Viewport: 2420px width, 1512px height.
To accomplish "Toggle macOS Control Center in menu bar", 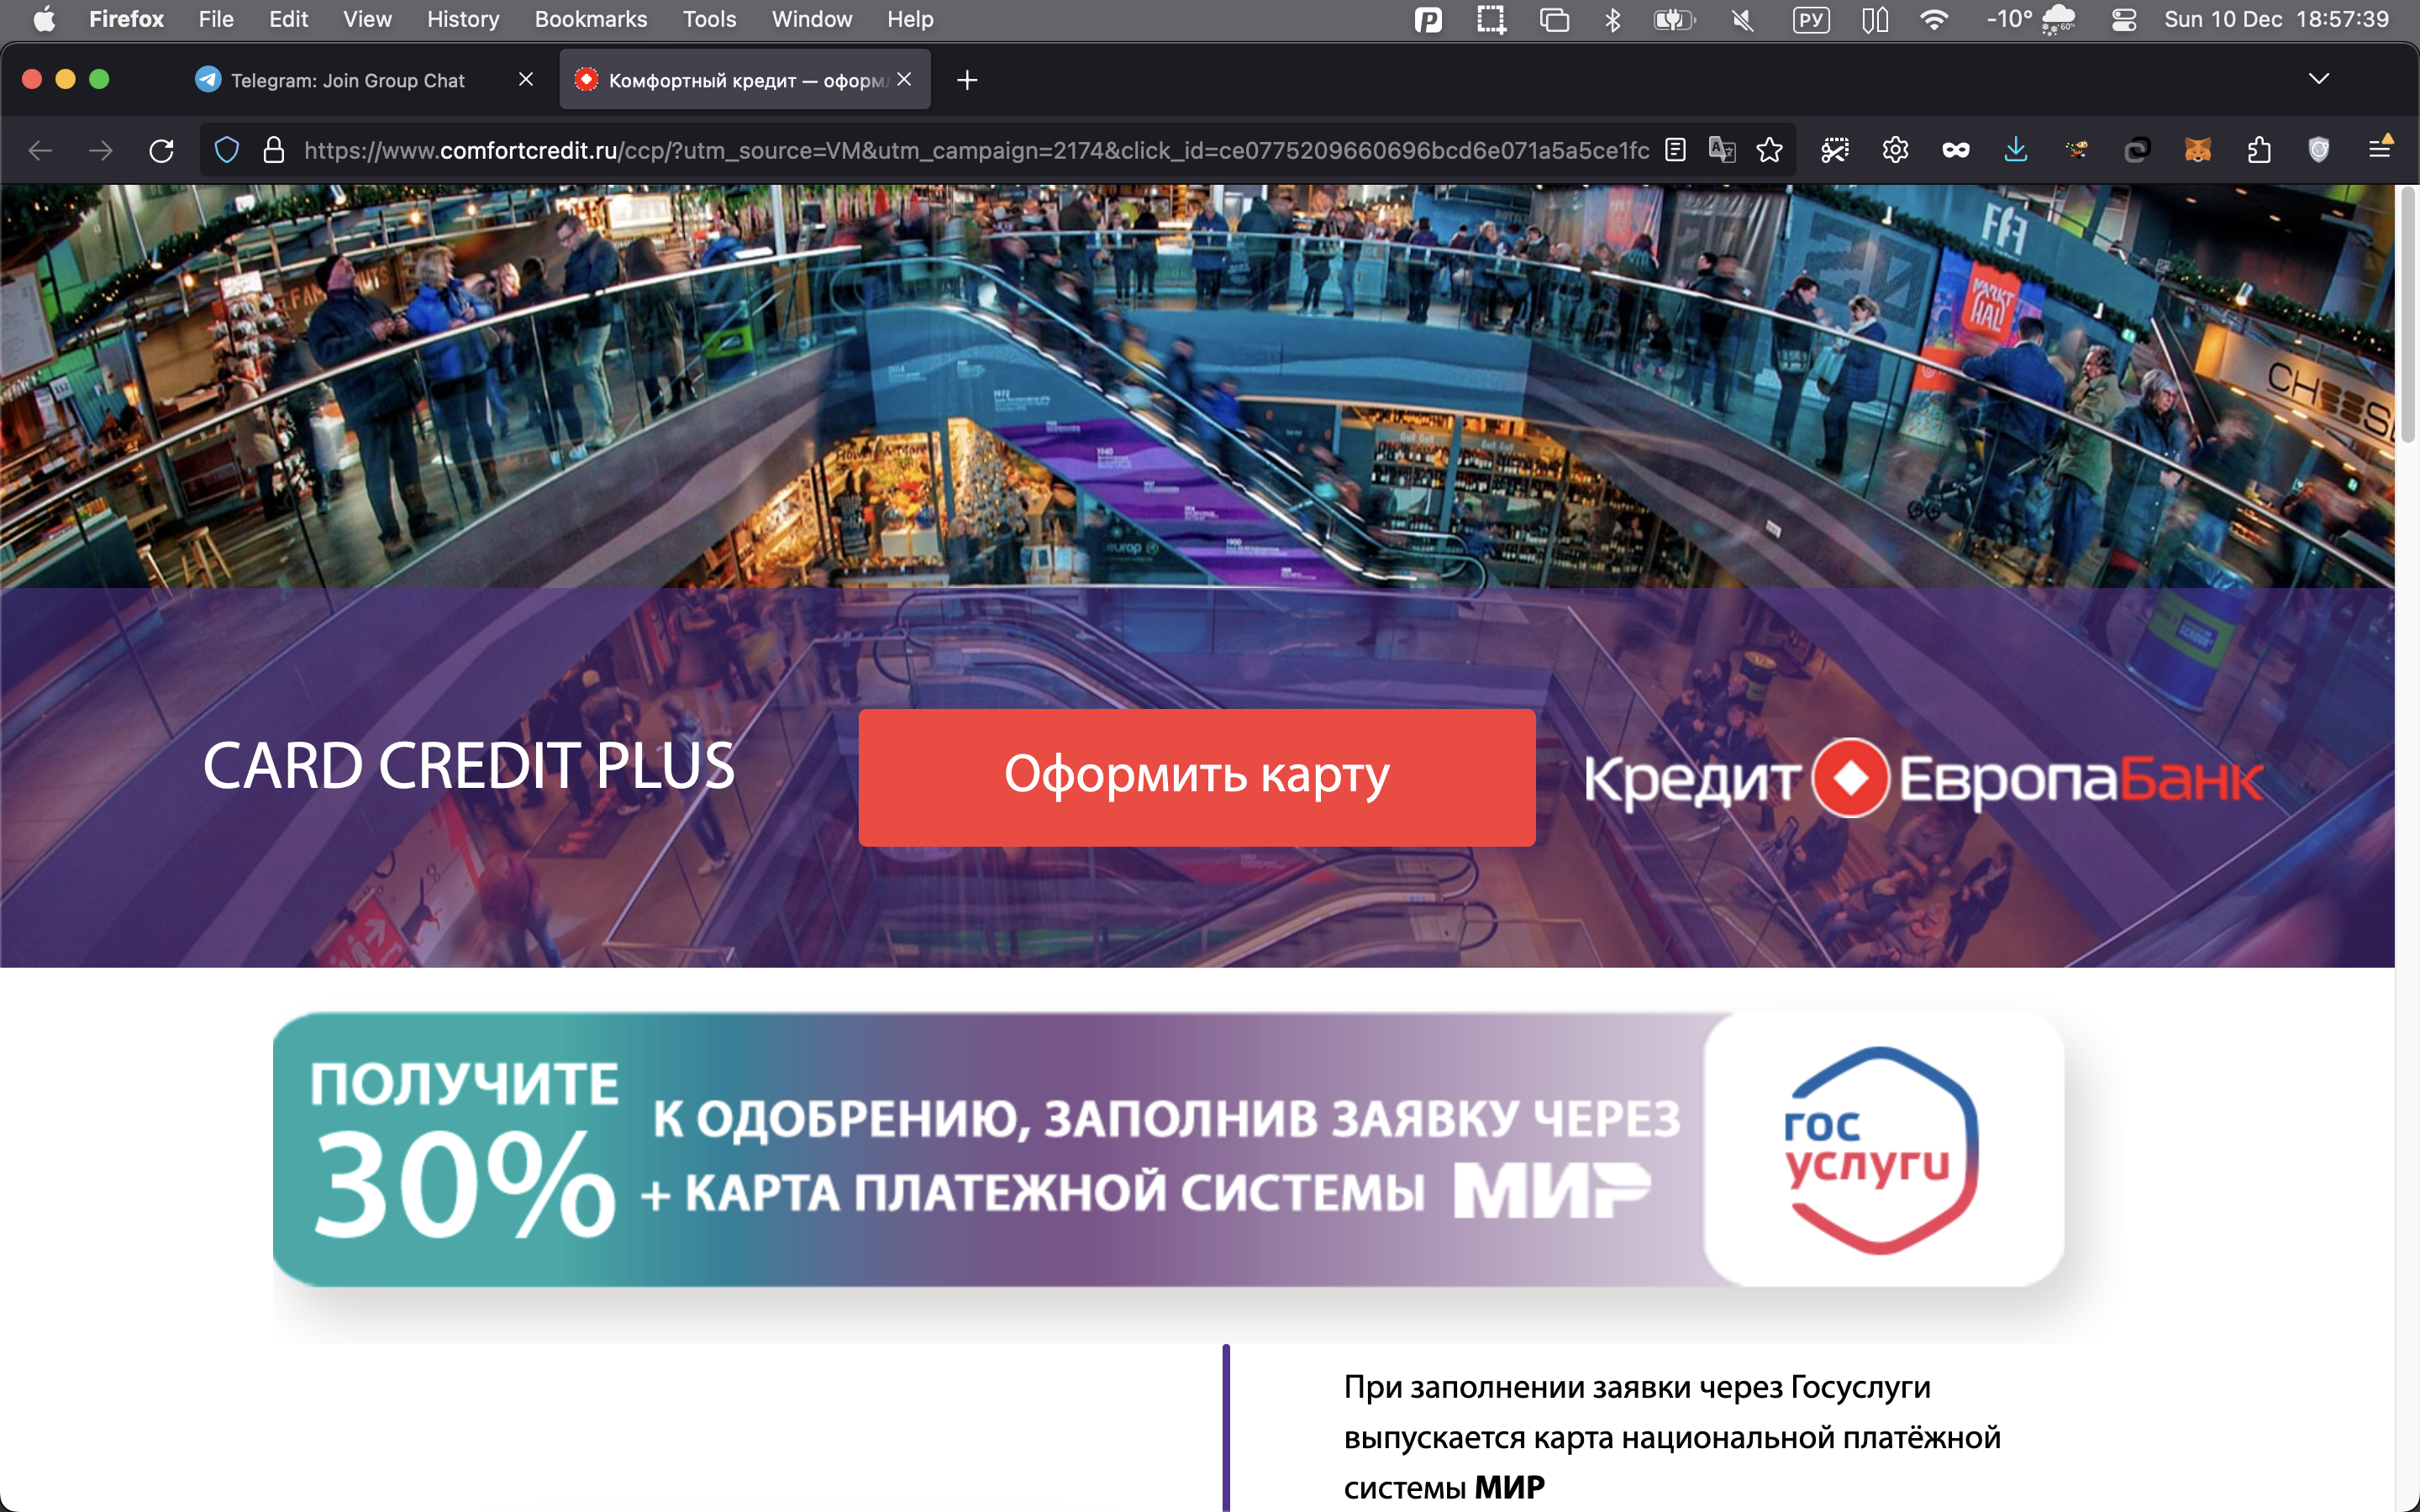I will coord(2124,20).
